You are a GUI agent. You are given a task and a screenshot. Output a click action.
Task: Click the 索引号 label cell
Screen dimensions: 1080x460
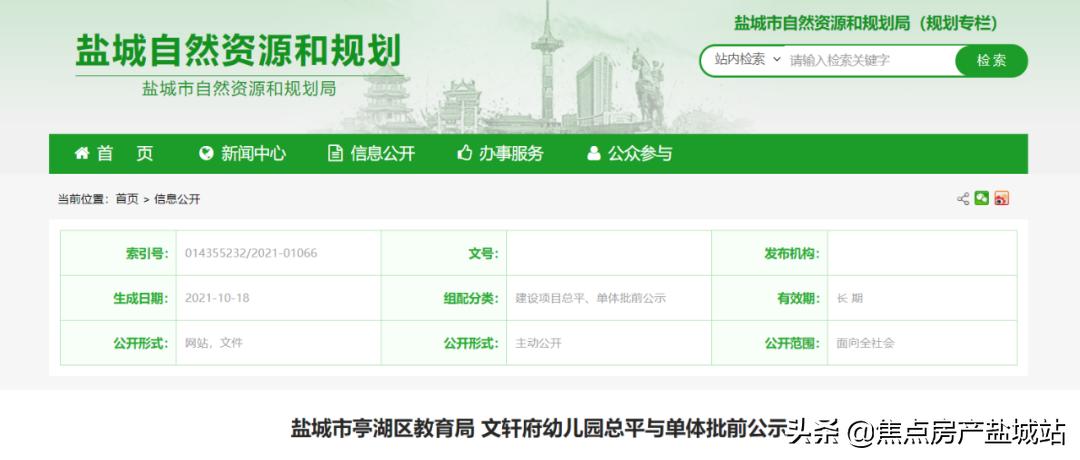(x=118, y=253)
